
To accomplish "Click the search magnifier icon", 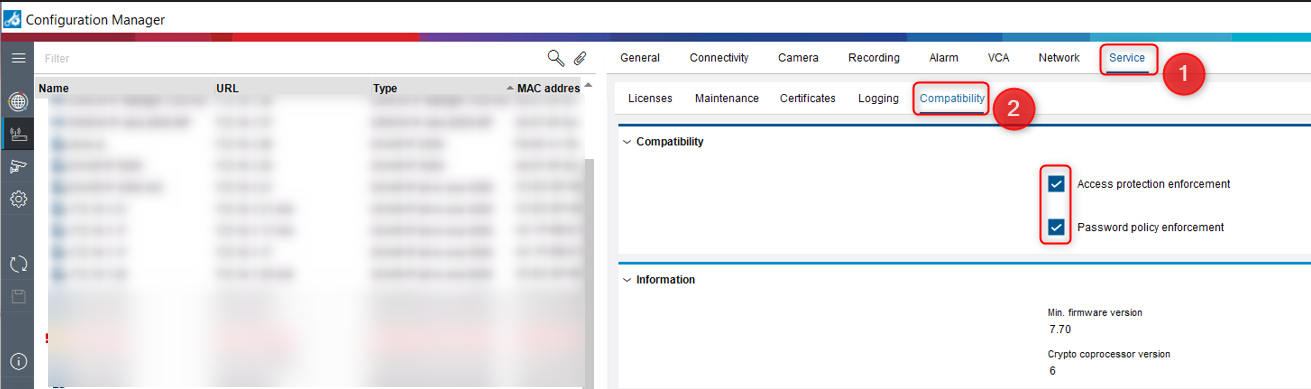I will 555,58.
